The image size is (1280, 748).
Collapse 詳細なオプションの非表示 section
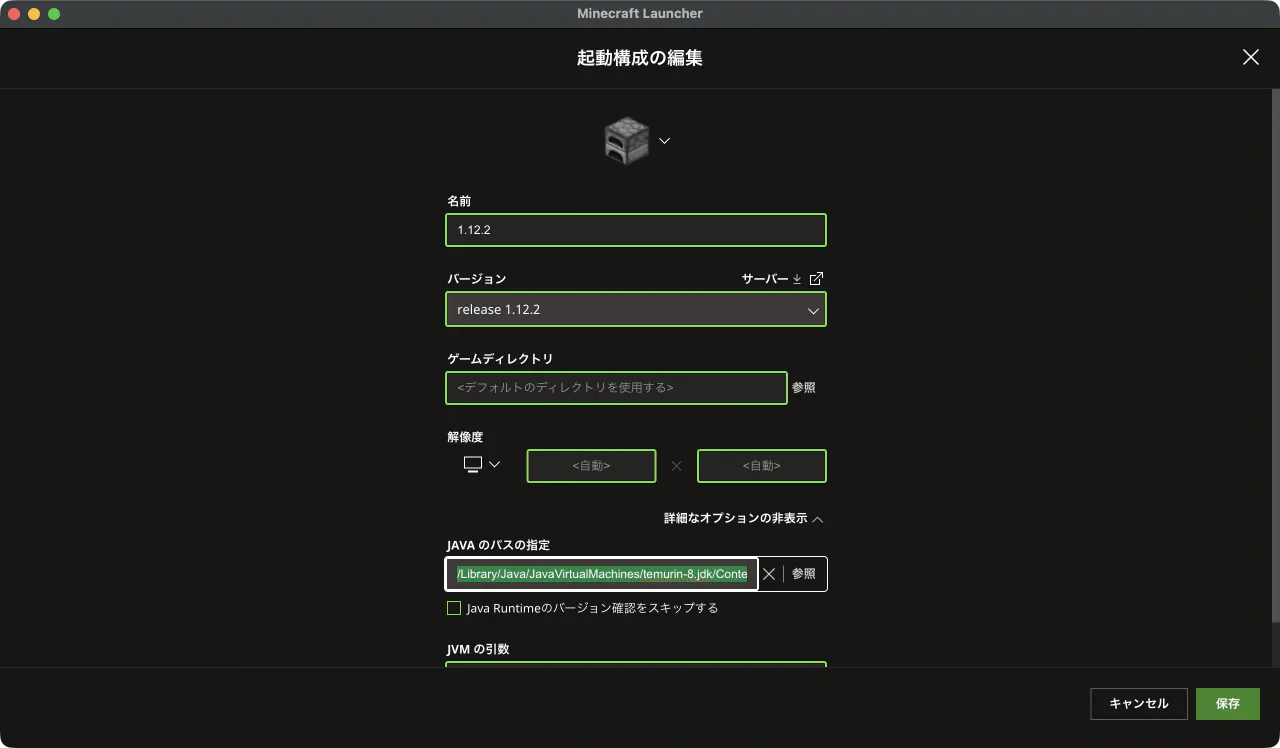(x=743, y=519)
